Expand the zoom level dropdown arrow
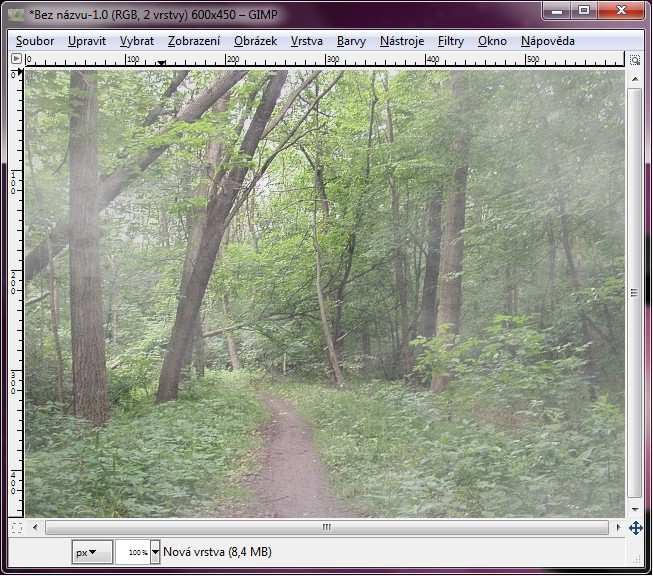 (155, 552)
